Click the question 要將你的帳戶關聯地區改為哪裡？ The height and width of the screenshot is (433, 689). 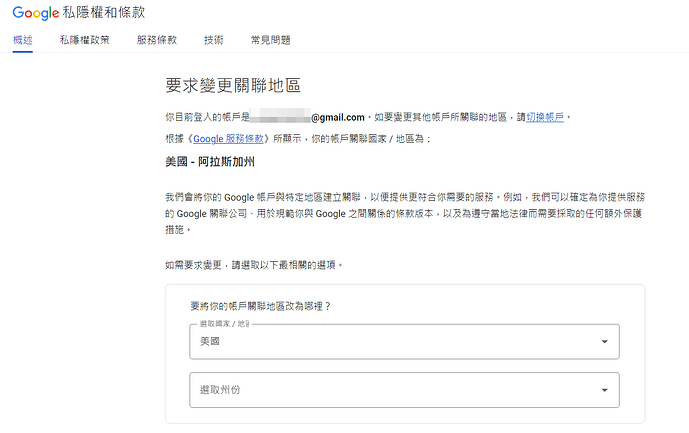pyautogui.click(x=261, y=306)
